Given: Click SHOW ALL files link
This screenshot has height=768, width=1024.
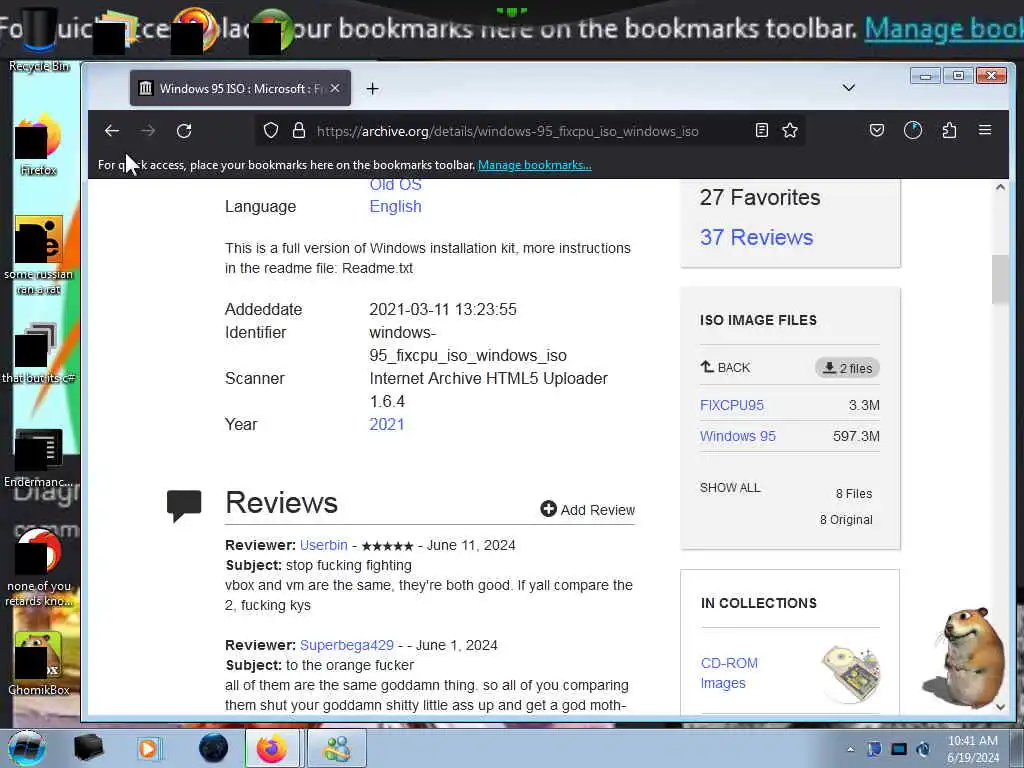Looking at the screenshot, I should click(x=730, y=488).
